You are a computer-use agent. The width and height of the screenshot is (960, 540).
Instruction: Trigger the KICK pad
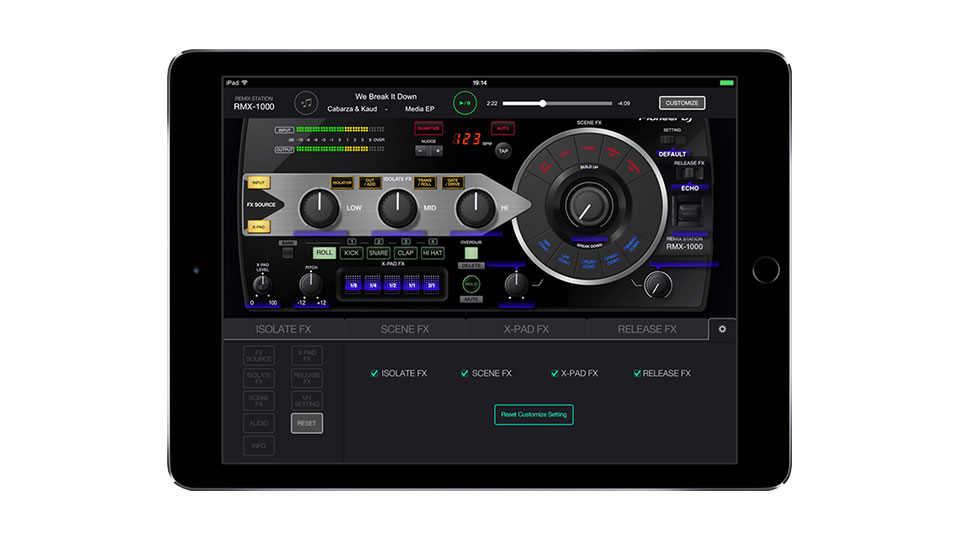click(350, 253)
